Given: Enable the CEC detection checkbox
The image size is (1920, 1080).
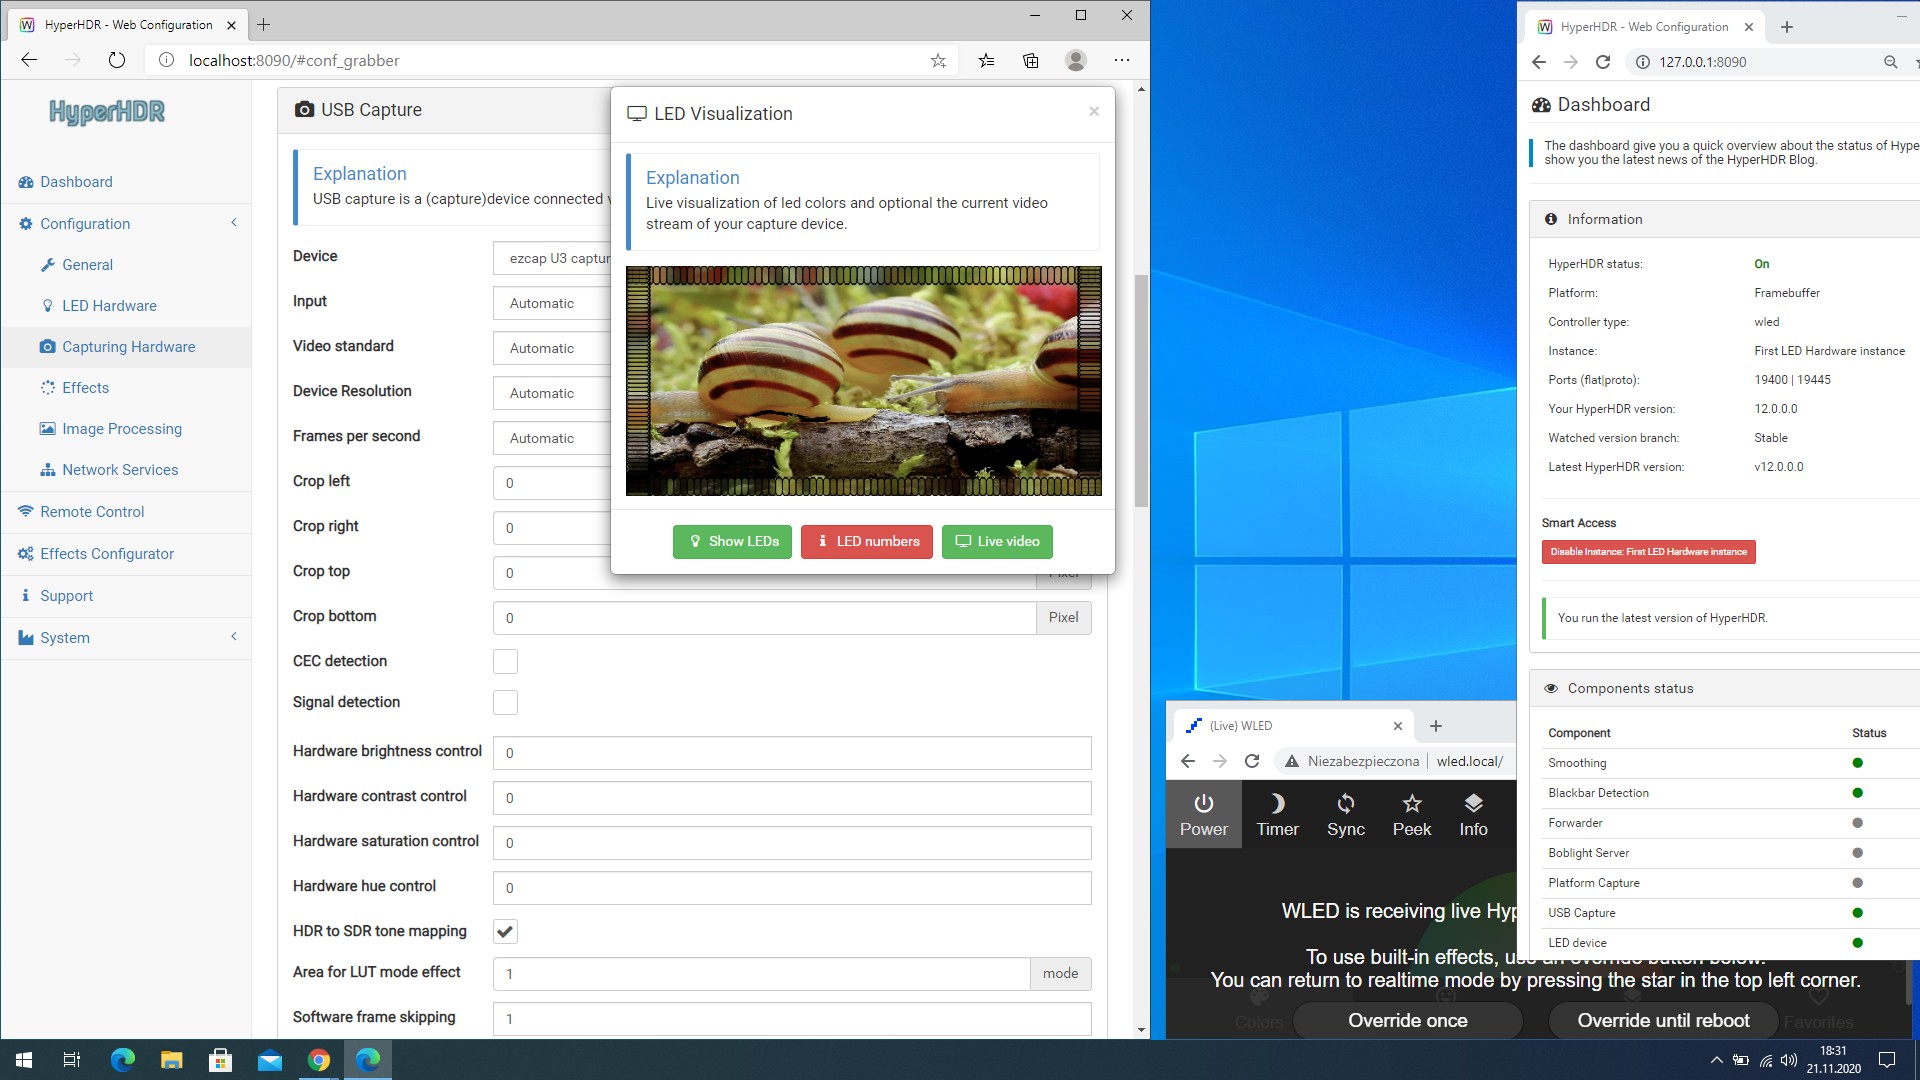Looking at the screenshot, I should [505, 662].
